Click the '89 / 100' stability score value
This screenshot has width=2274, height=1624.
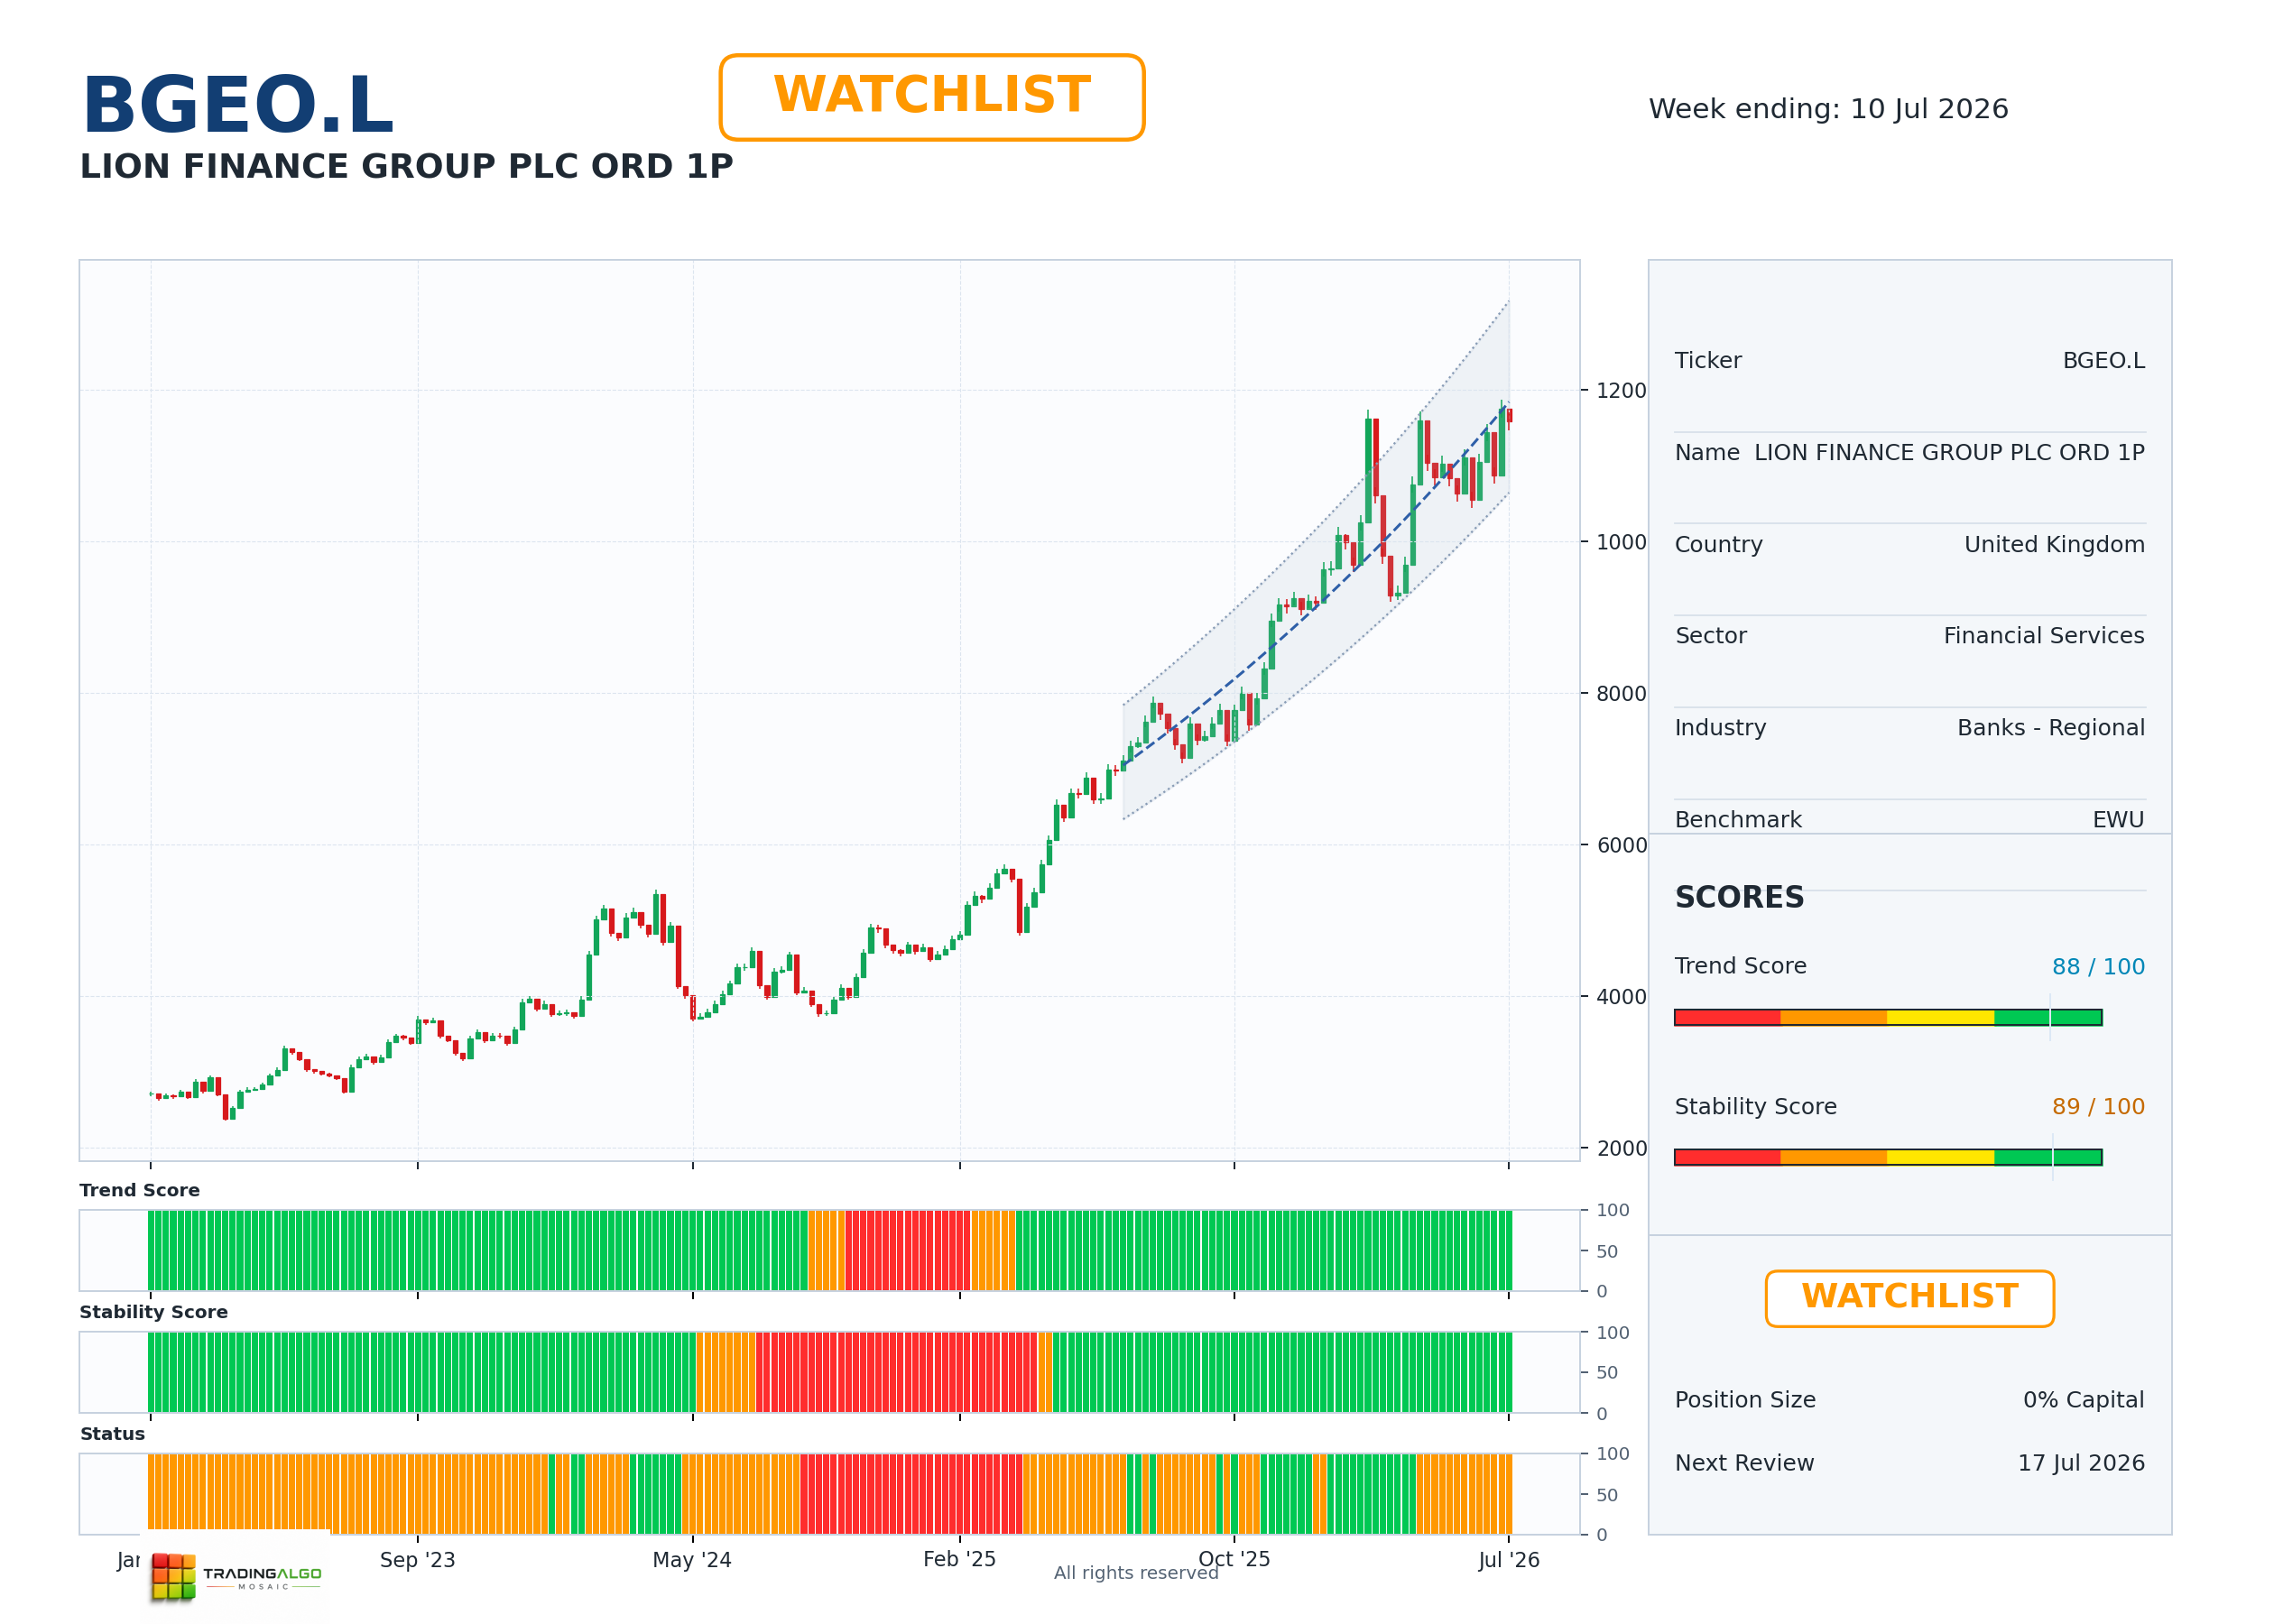pyautogui.click(x=2098, y=1106)
